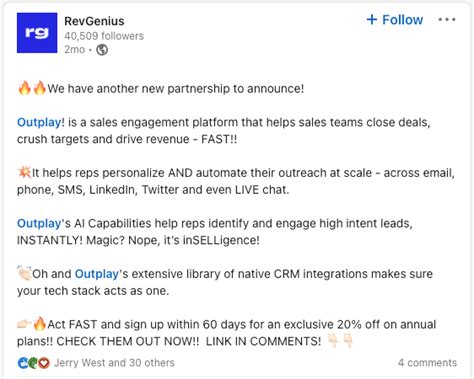Follow the RevGenius page
Image resolution: width=474 pixels, height=379 pixels.
coord(395,20)
